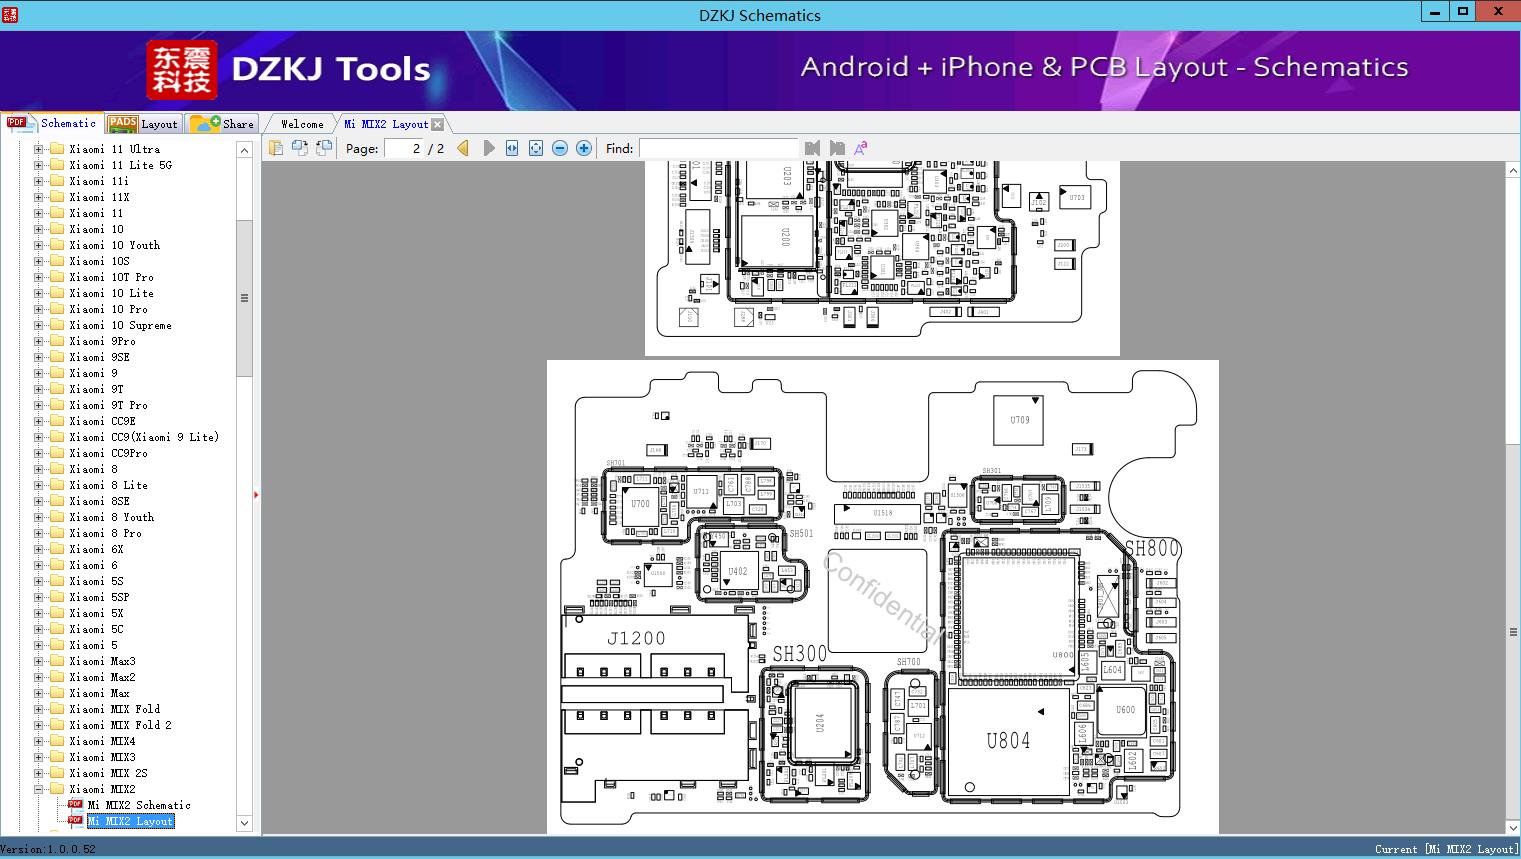Zoom in with the plus icon

[x=584, y=148]
